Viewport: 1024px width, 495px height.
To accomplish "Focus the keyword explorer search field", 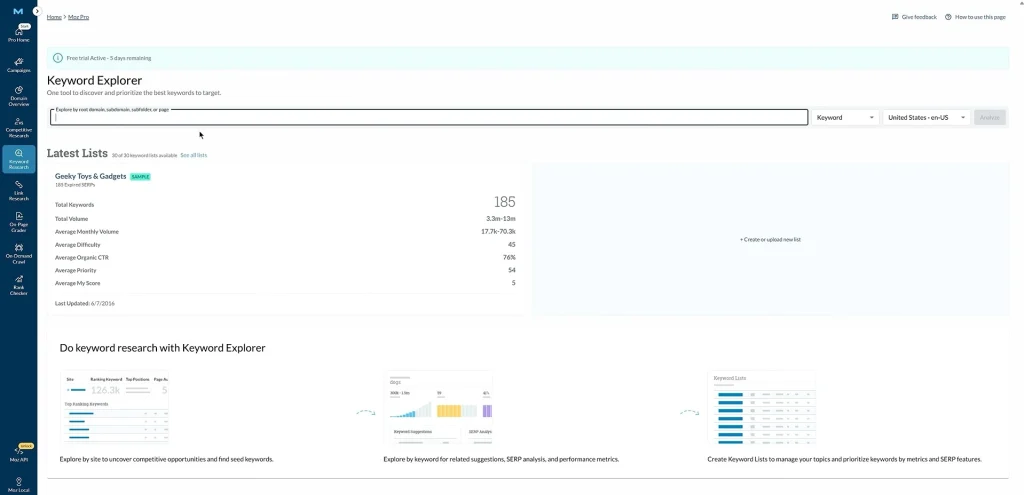I will [429, 117].
